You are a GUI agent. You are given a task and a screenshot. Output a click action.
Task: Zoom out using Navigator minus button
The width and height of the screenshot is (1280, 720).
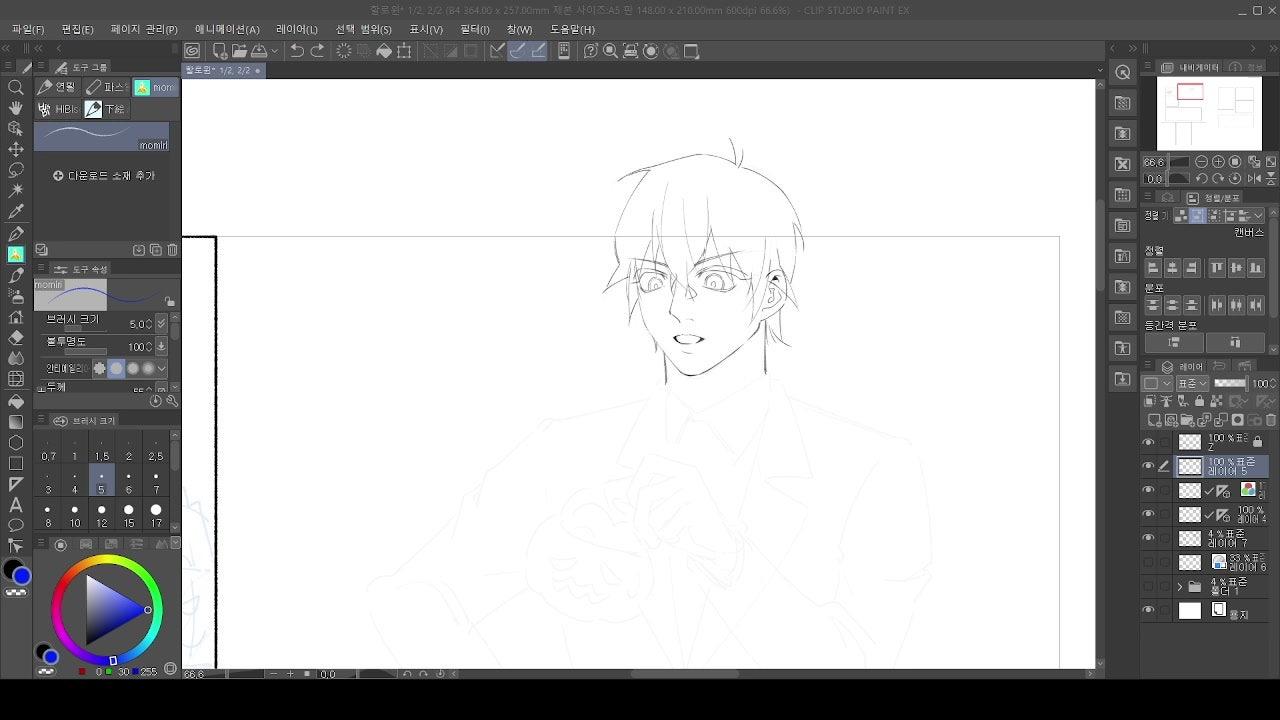coord(1203,162)
